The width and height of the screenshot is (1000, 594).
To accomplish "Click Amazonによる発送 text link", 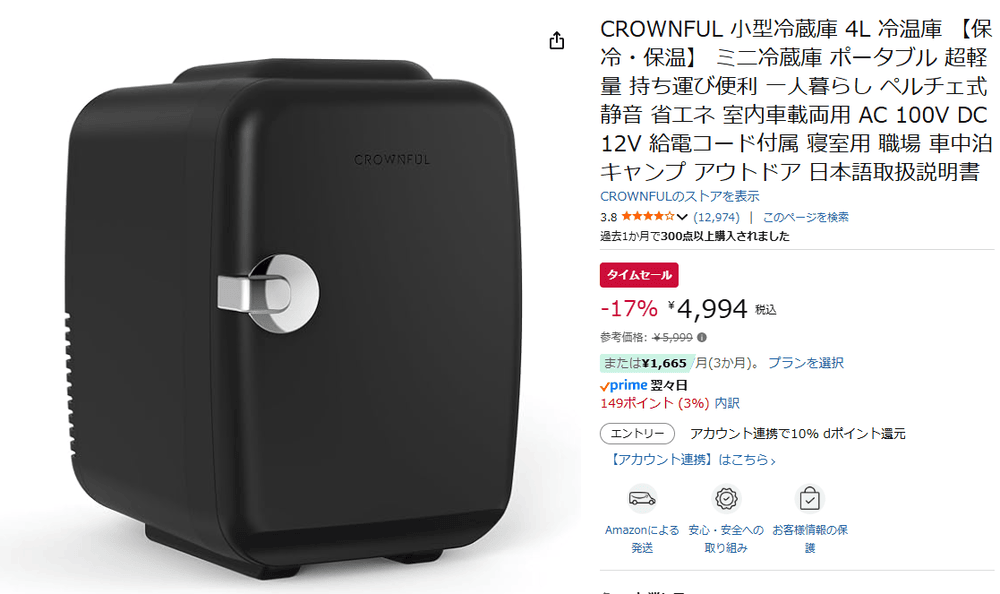I will coord(642,538).
